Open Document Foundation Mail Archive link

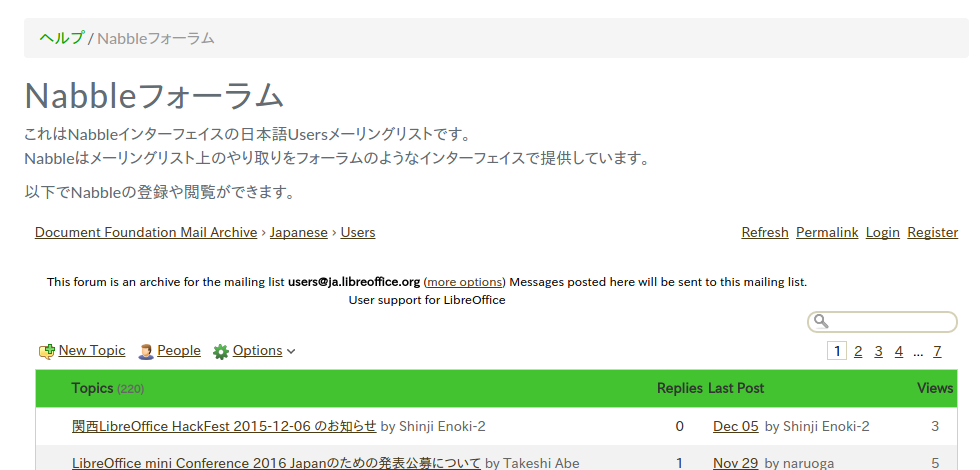(x=146, y=232)
